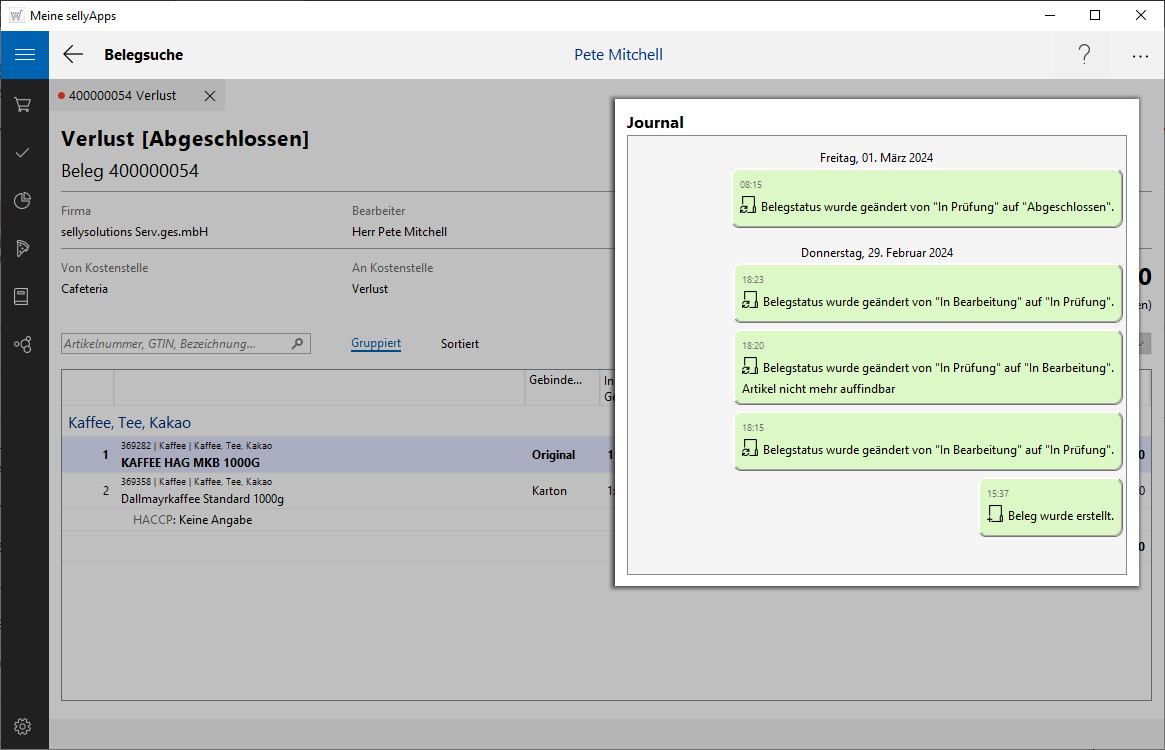The width and height of the screenshot is (1165, 750).
Task: Select the 400000054 Verlust tab
Action: coord(122,96)
